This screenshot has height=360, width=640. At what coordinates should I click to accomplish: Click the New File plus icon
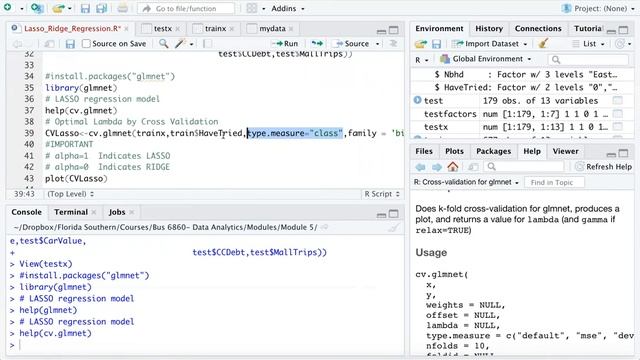[7, 8]
